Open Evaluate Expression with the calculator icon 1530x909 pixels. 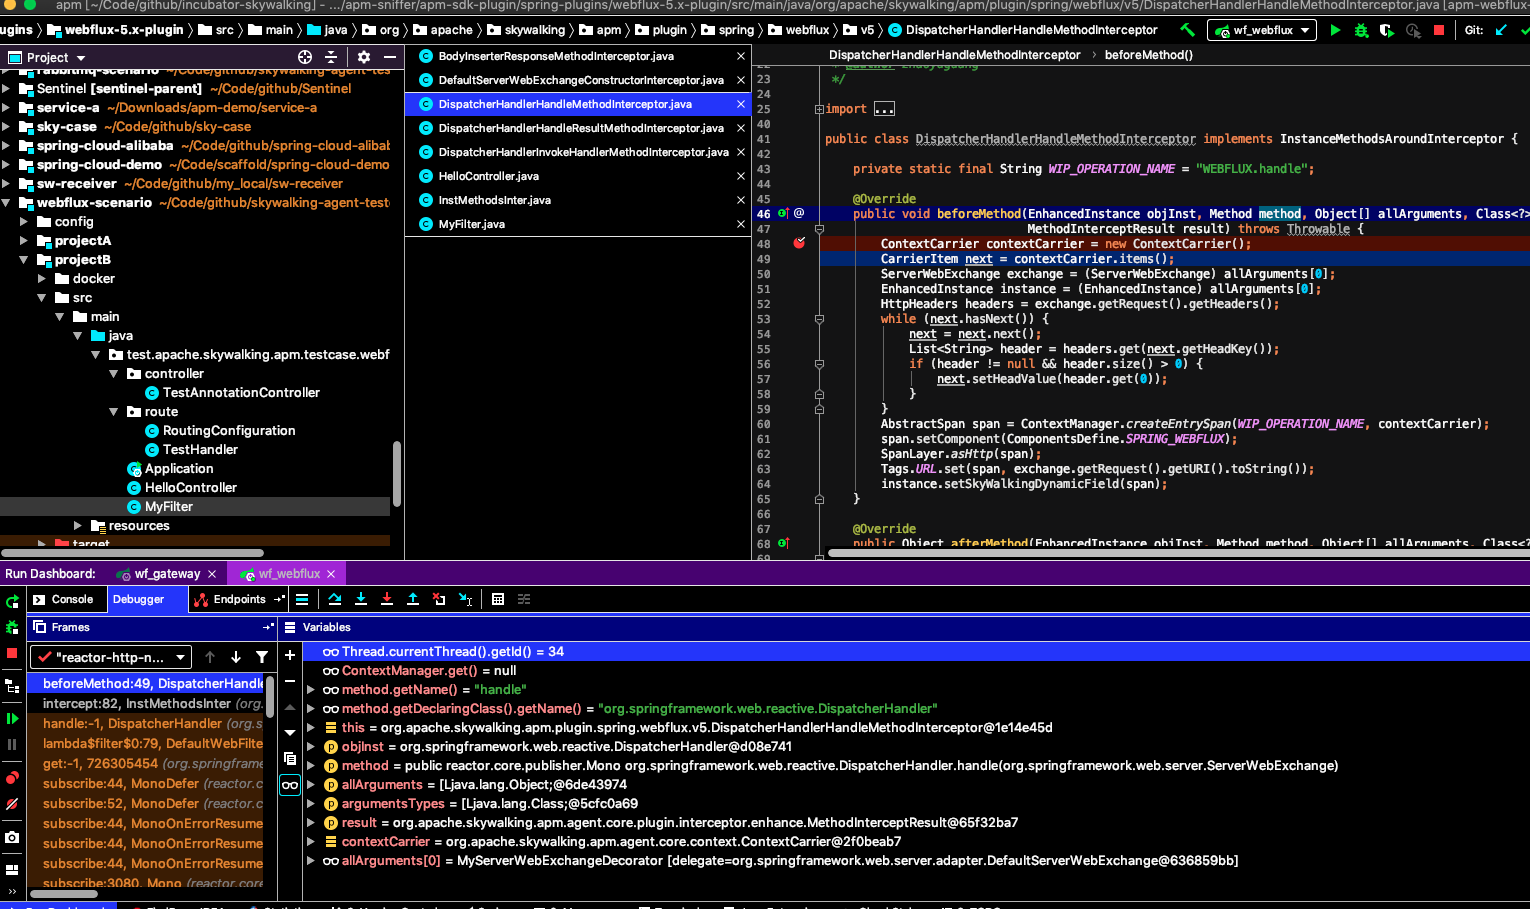[498, 599]
